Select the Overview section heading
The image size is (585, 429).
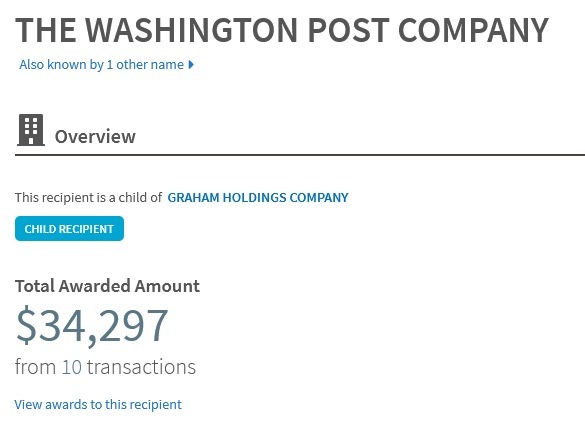(95, 136)
